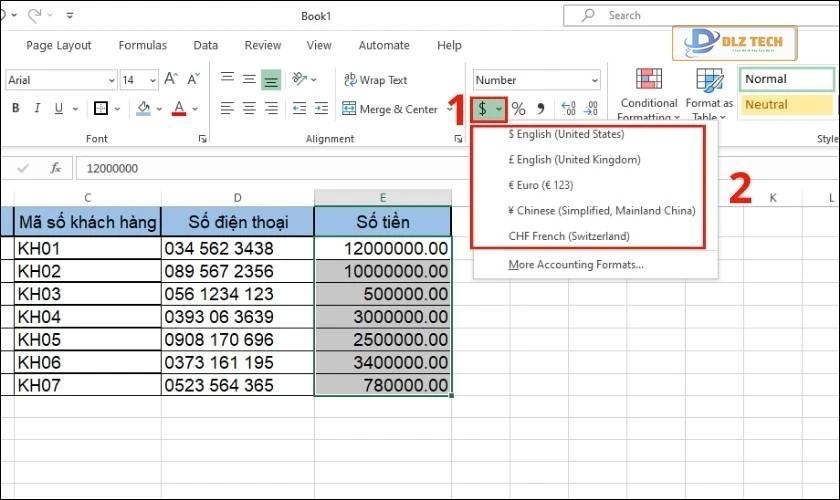The height and width of the screenshot is (500, 840).
Task: Click the Borders icon
Action: pyautogui.click(x=101, y=109)
